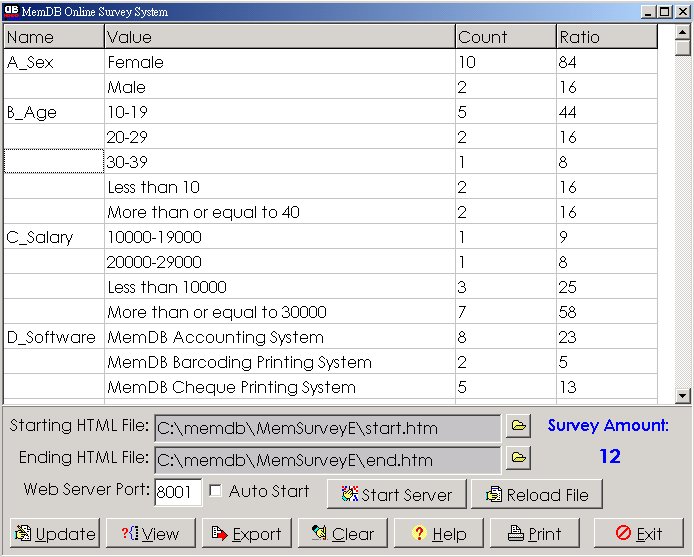Screen dimensions: 694x557
Task: Minimize the MemDB Online Survey window
Action: point(648,12)
